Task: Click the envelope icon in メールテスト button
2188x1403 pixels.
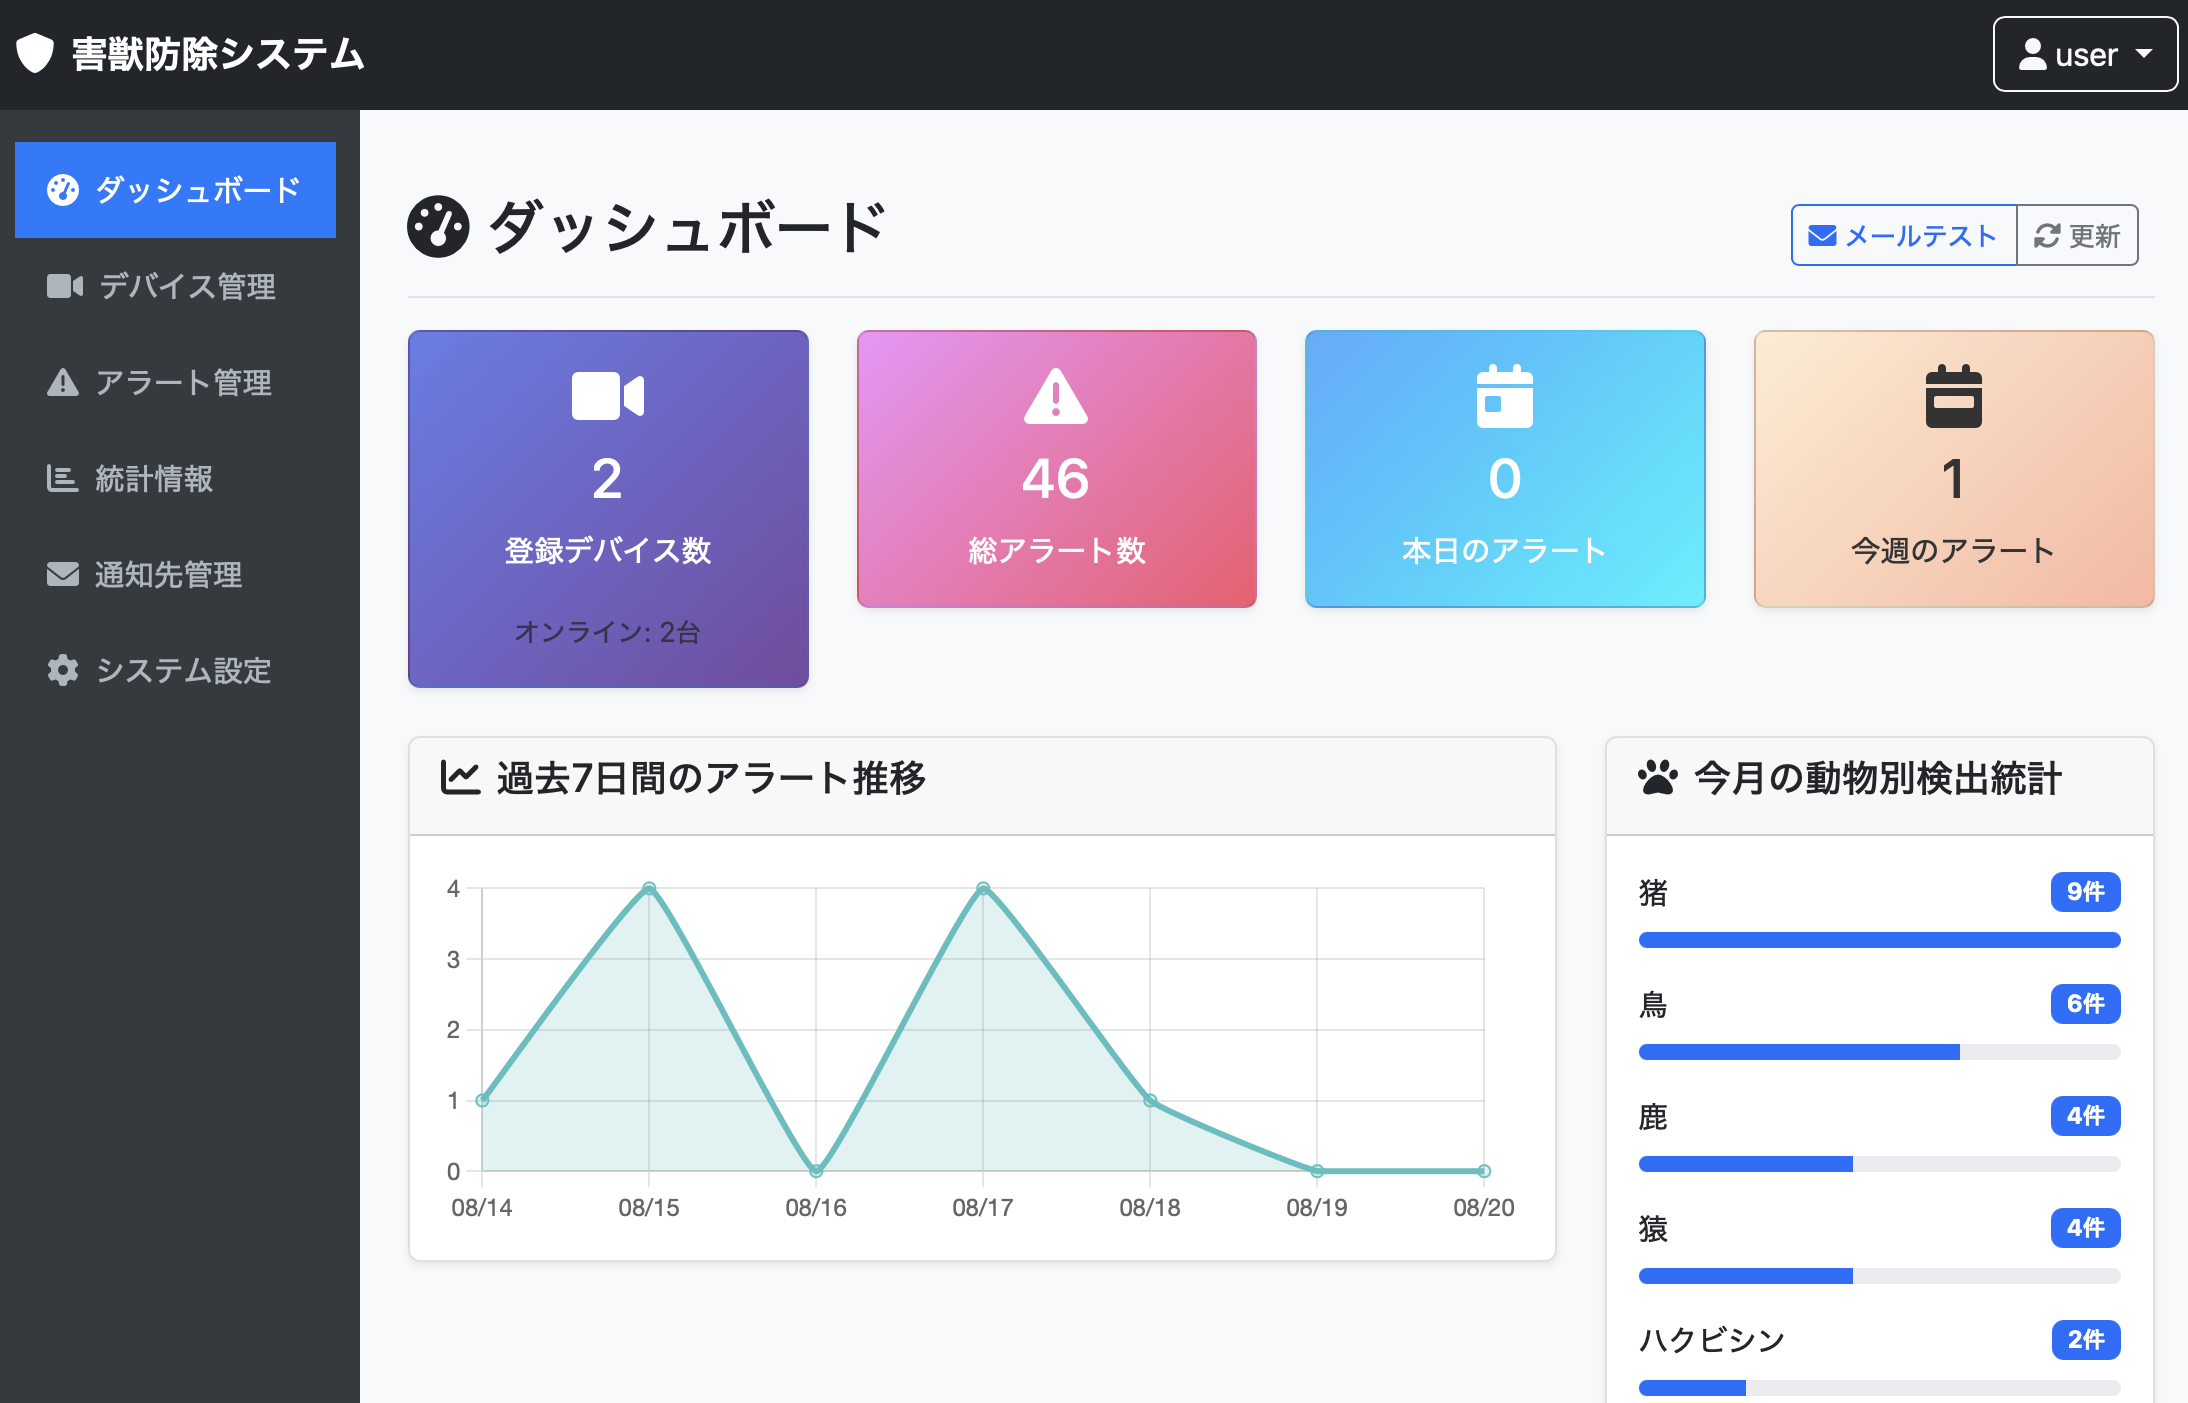Action: 1823,236
